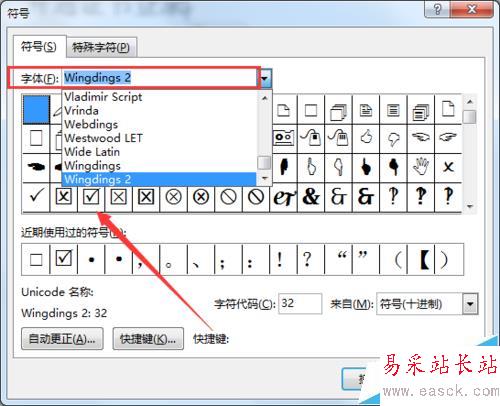Viewport: 500px width, 406px height.
Task: Select the bold ampersand symbol
Action: 311,197
